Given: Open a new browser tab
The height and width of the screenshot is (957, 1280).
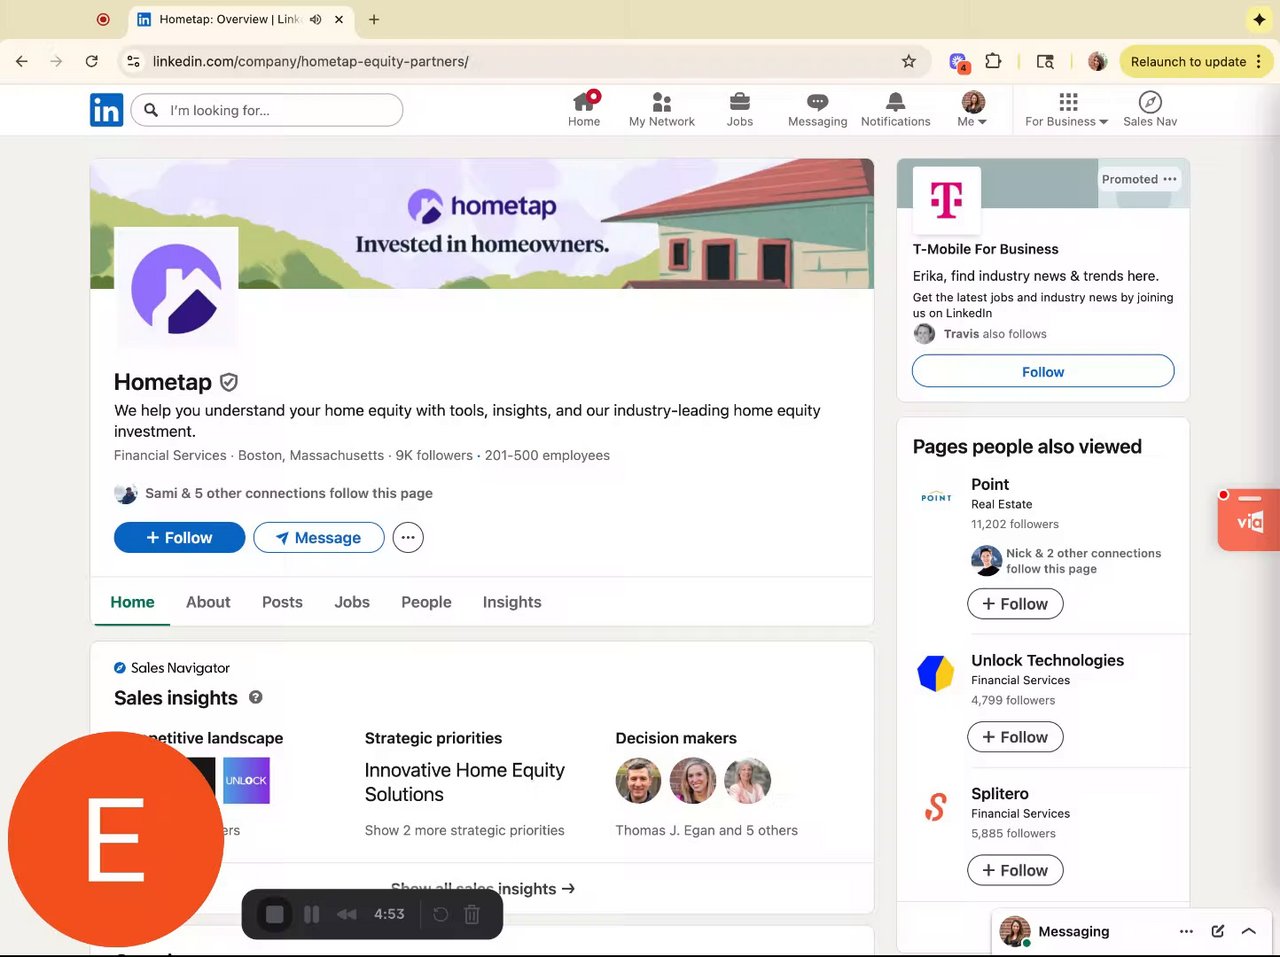Looking at the screenshot, I should coord(374,19).
